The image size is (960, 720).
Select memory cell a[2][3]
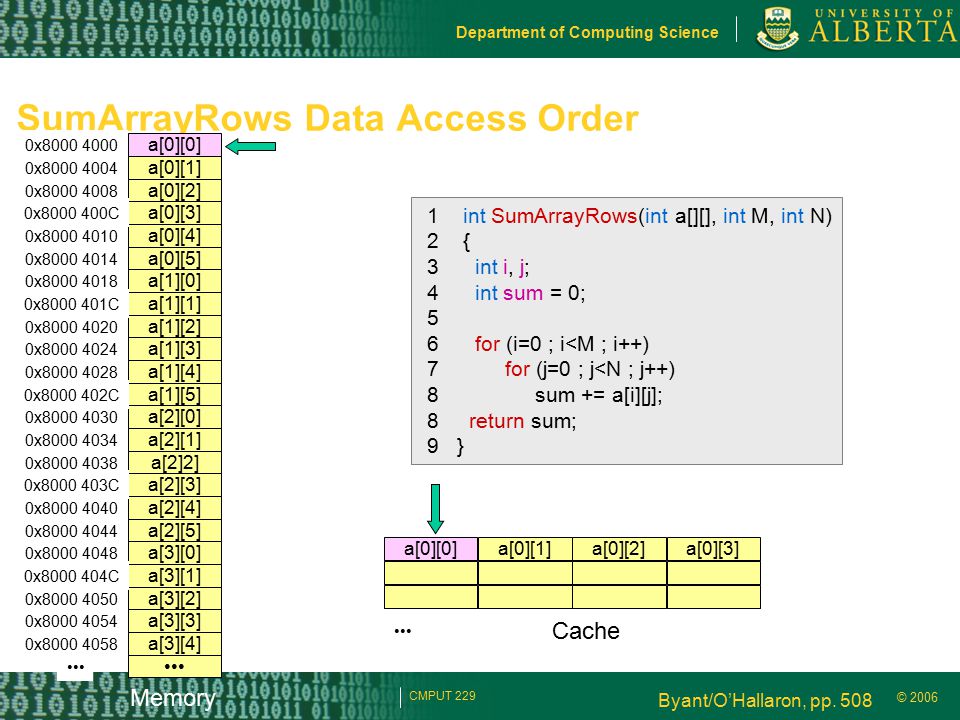[174, 485]
